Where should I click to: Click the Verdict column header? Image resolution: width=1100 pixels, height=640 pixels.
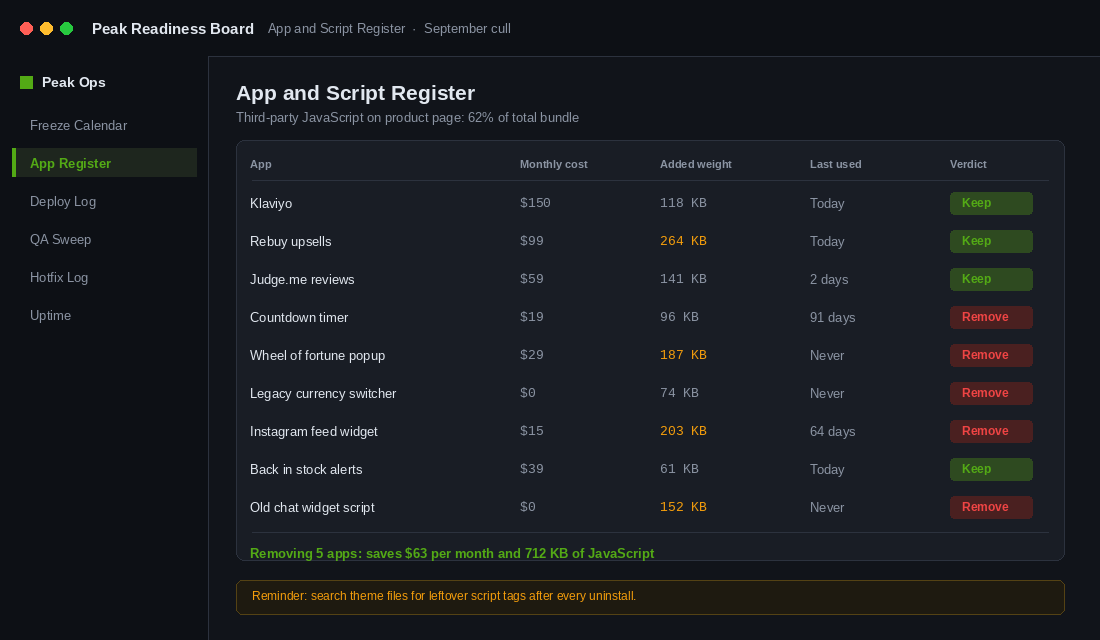tap(968, 164)
